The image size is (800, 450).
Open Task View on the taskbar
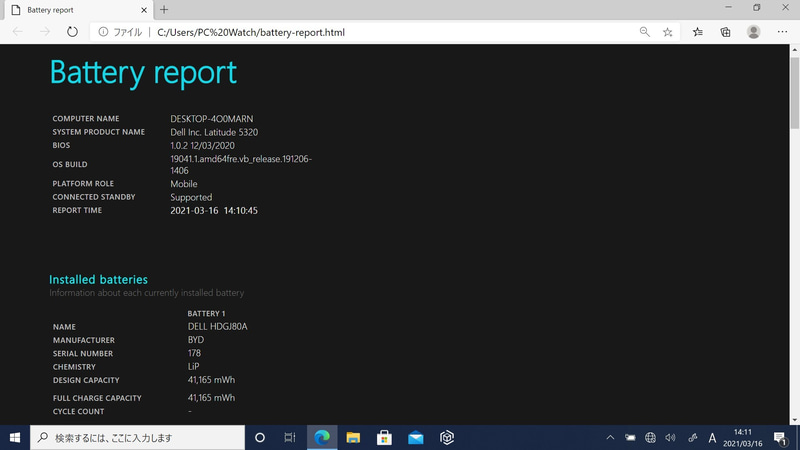point(290,438)
